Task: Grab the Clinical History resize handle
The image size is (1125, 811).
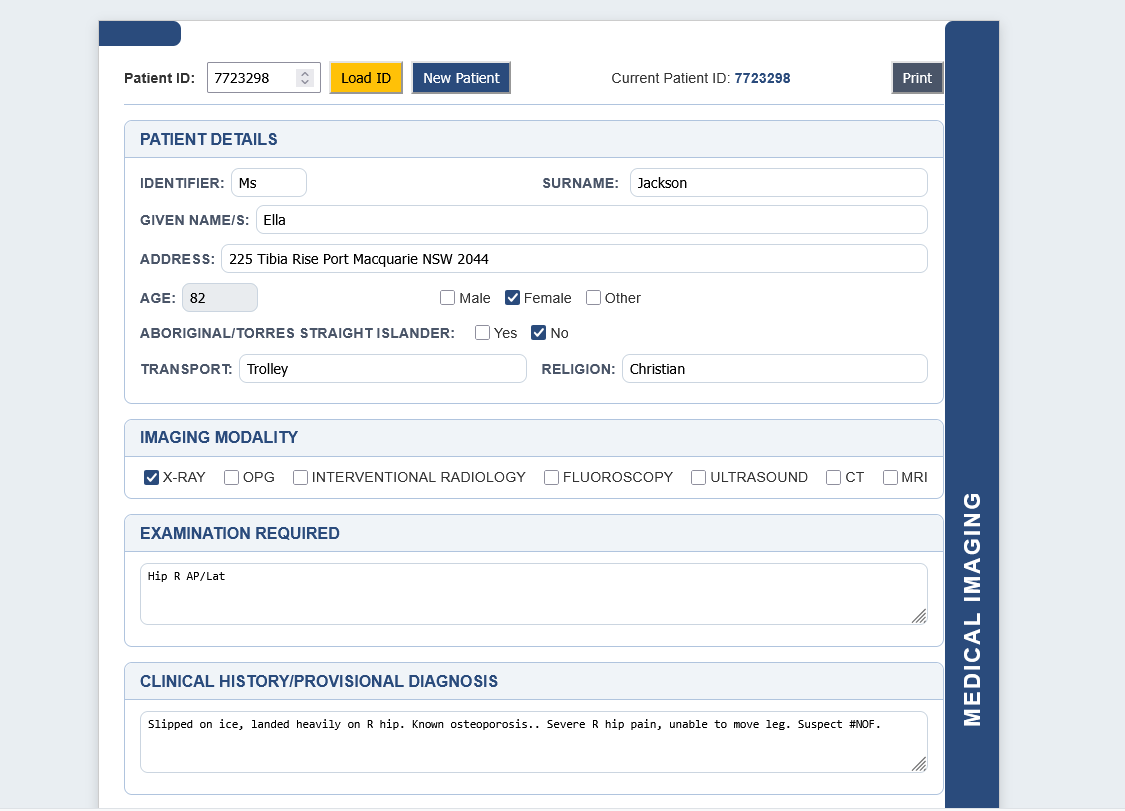Action: 919,764
